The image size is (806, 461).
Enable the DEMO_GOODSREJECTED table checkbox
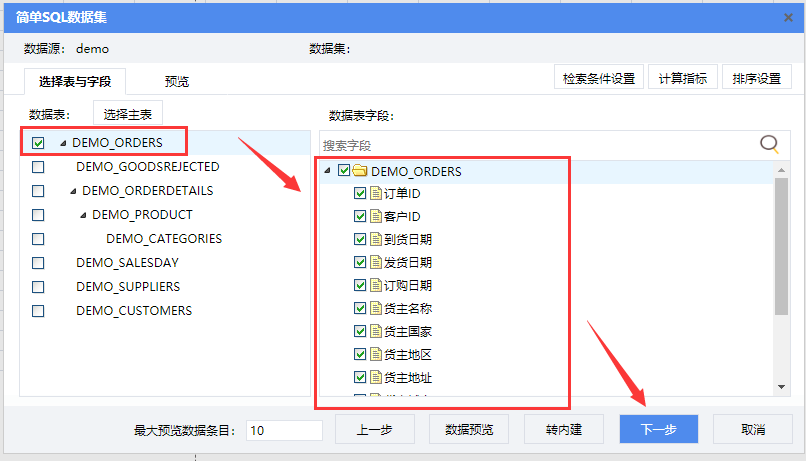38,167
